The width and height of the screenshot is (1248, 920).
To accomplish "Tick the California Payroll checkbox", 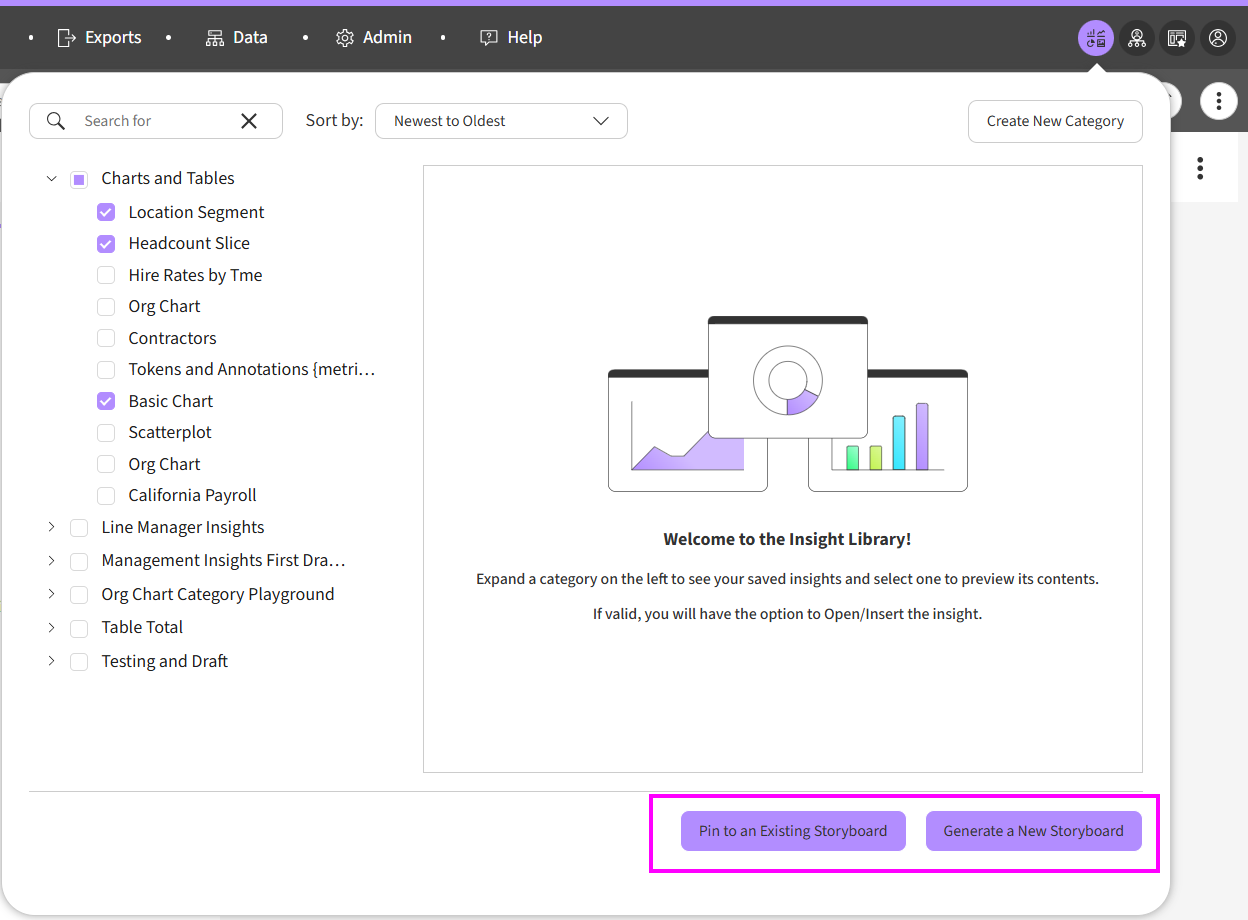I will pos(106,496).
